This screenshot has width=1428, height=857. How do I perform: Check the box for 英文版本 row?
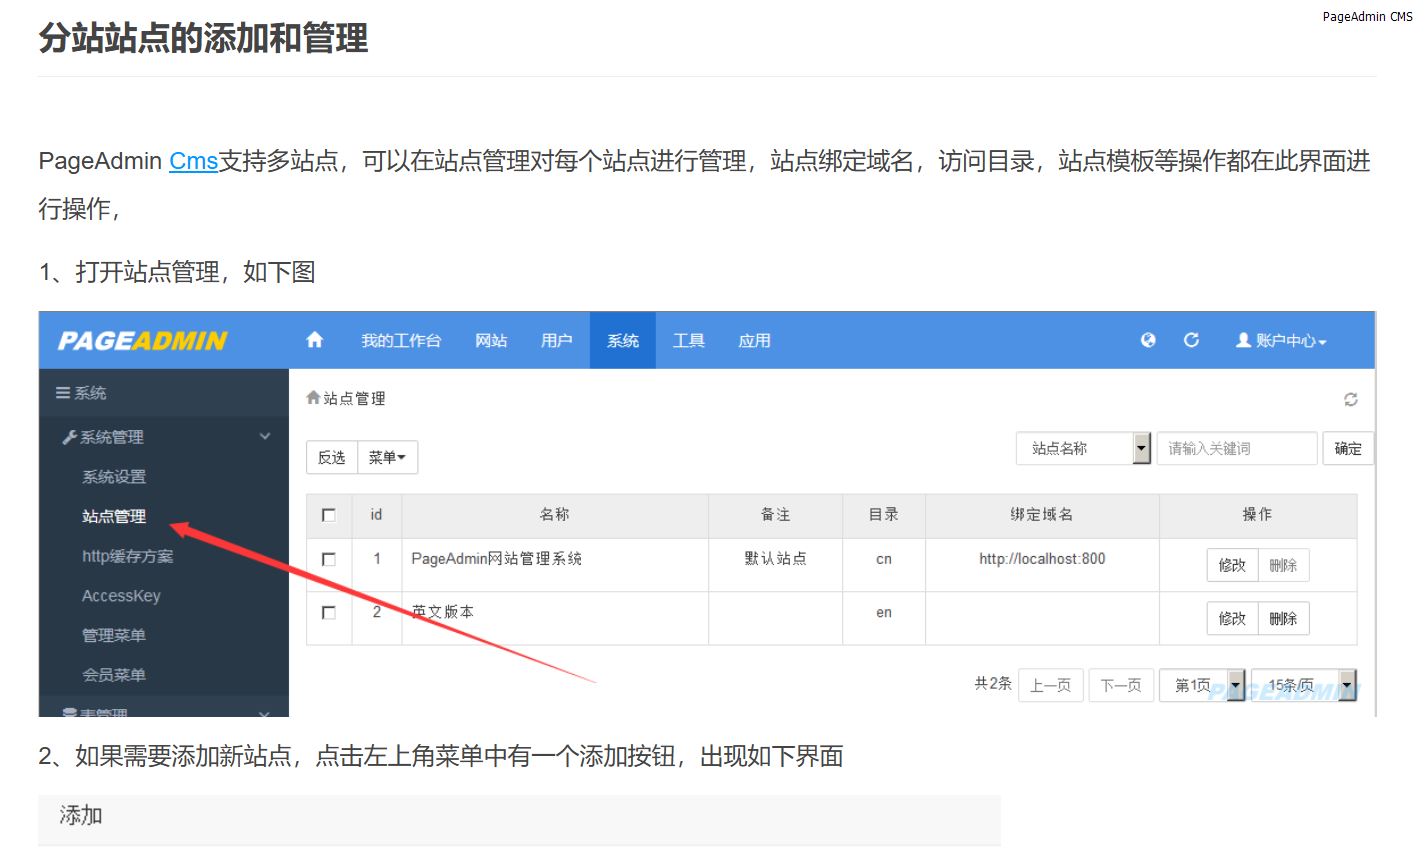click(329, 612)
